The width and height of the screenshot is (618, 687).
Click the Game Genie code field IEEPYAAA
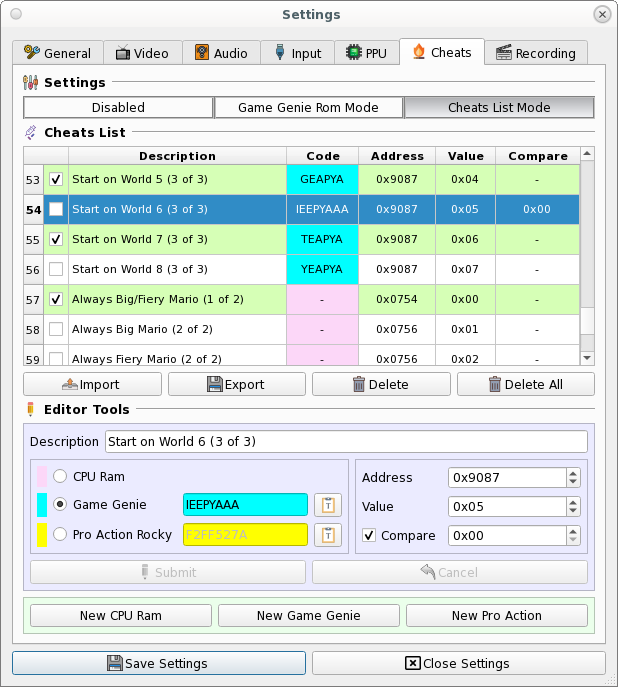(245, 505)
